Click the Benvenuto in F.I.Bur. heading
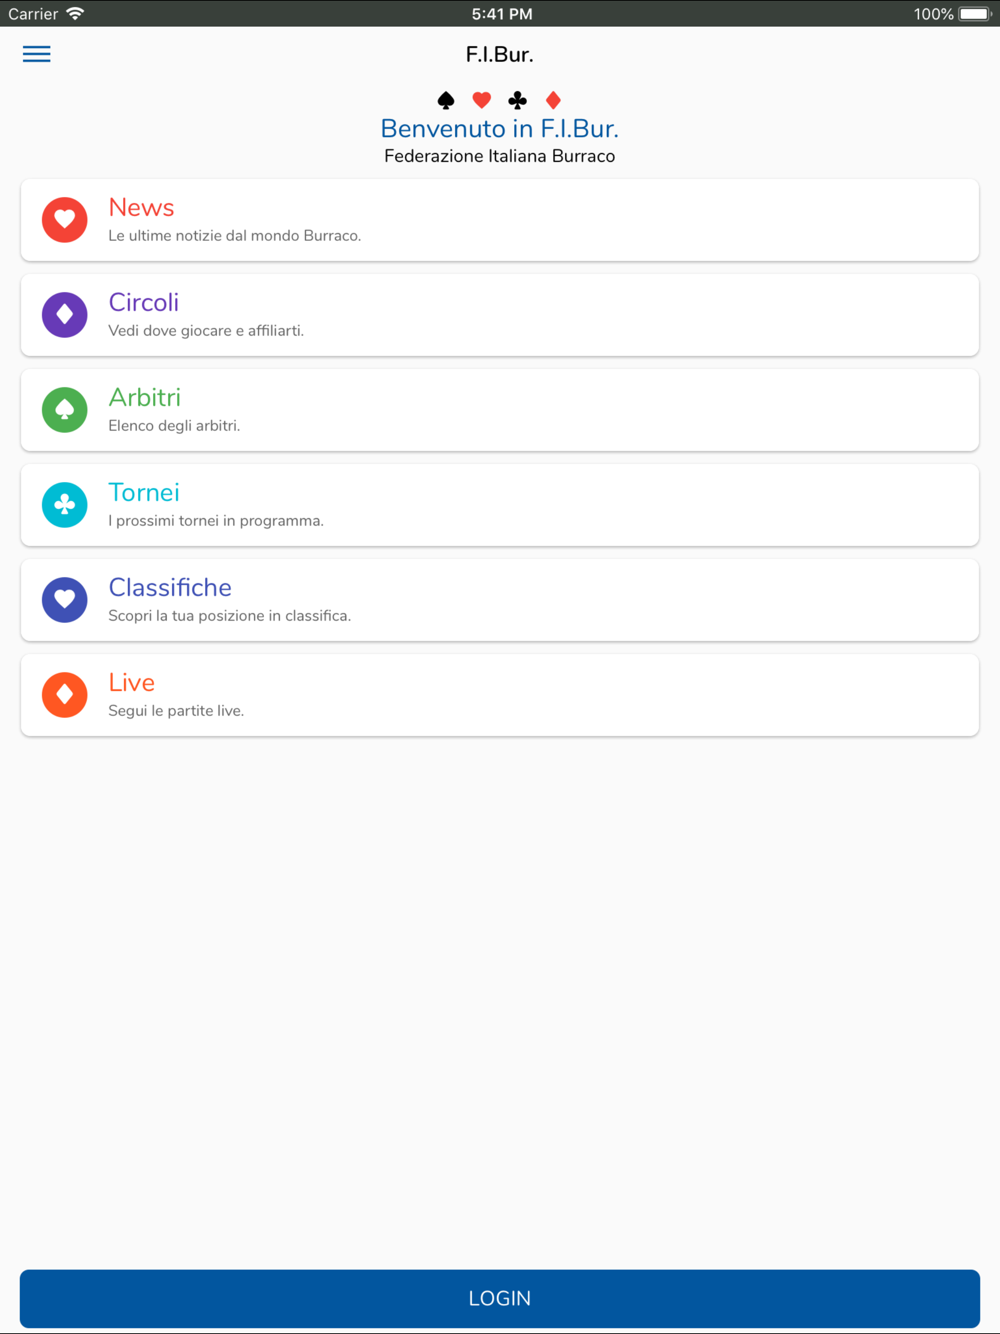Image resolution: width=1000 pixels, height=1334 pixels. [500, 128]
